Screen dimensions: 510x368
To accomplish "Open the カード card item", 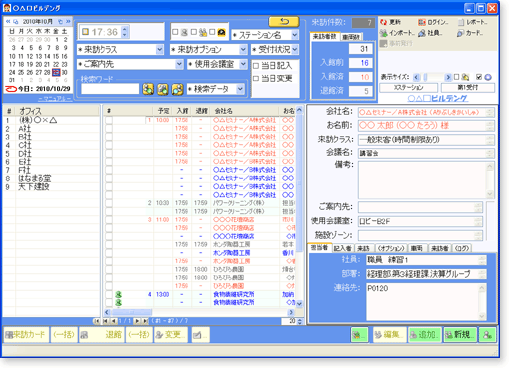I will pyautogui.click(x=470, y=33).
